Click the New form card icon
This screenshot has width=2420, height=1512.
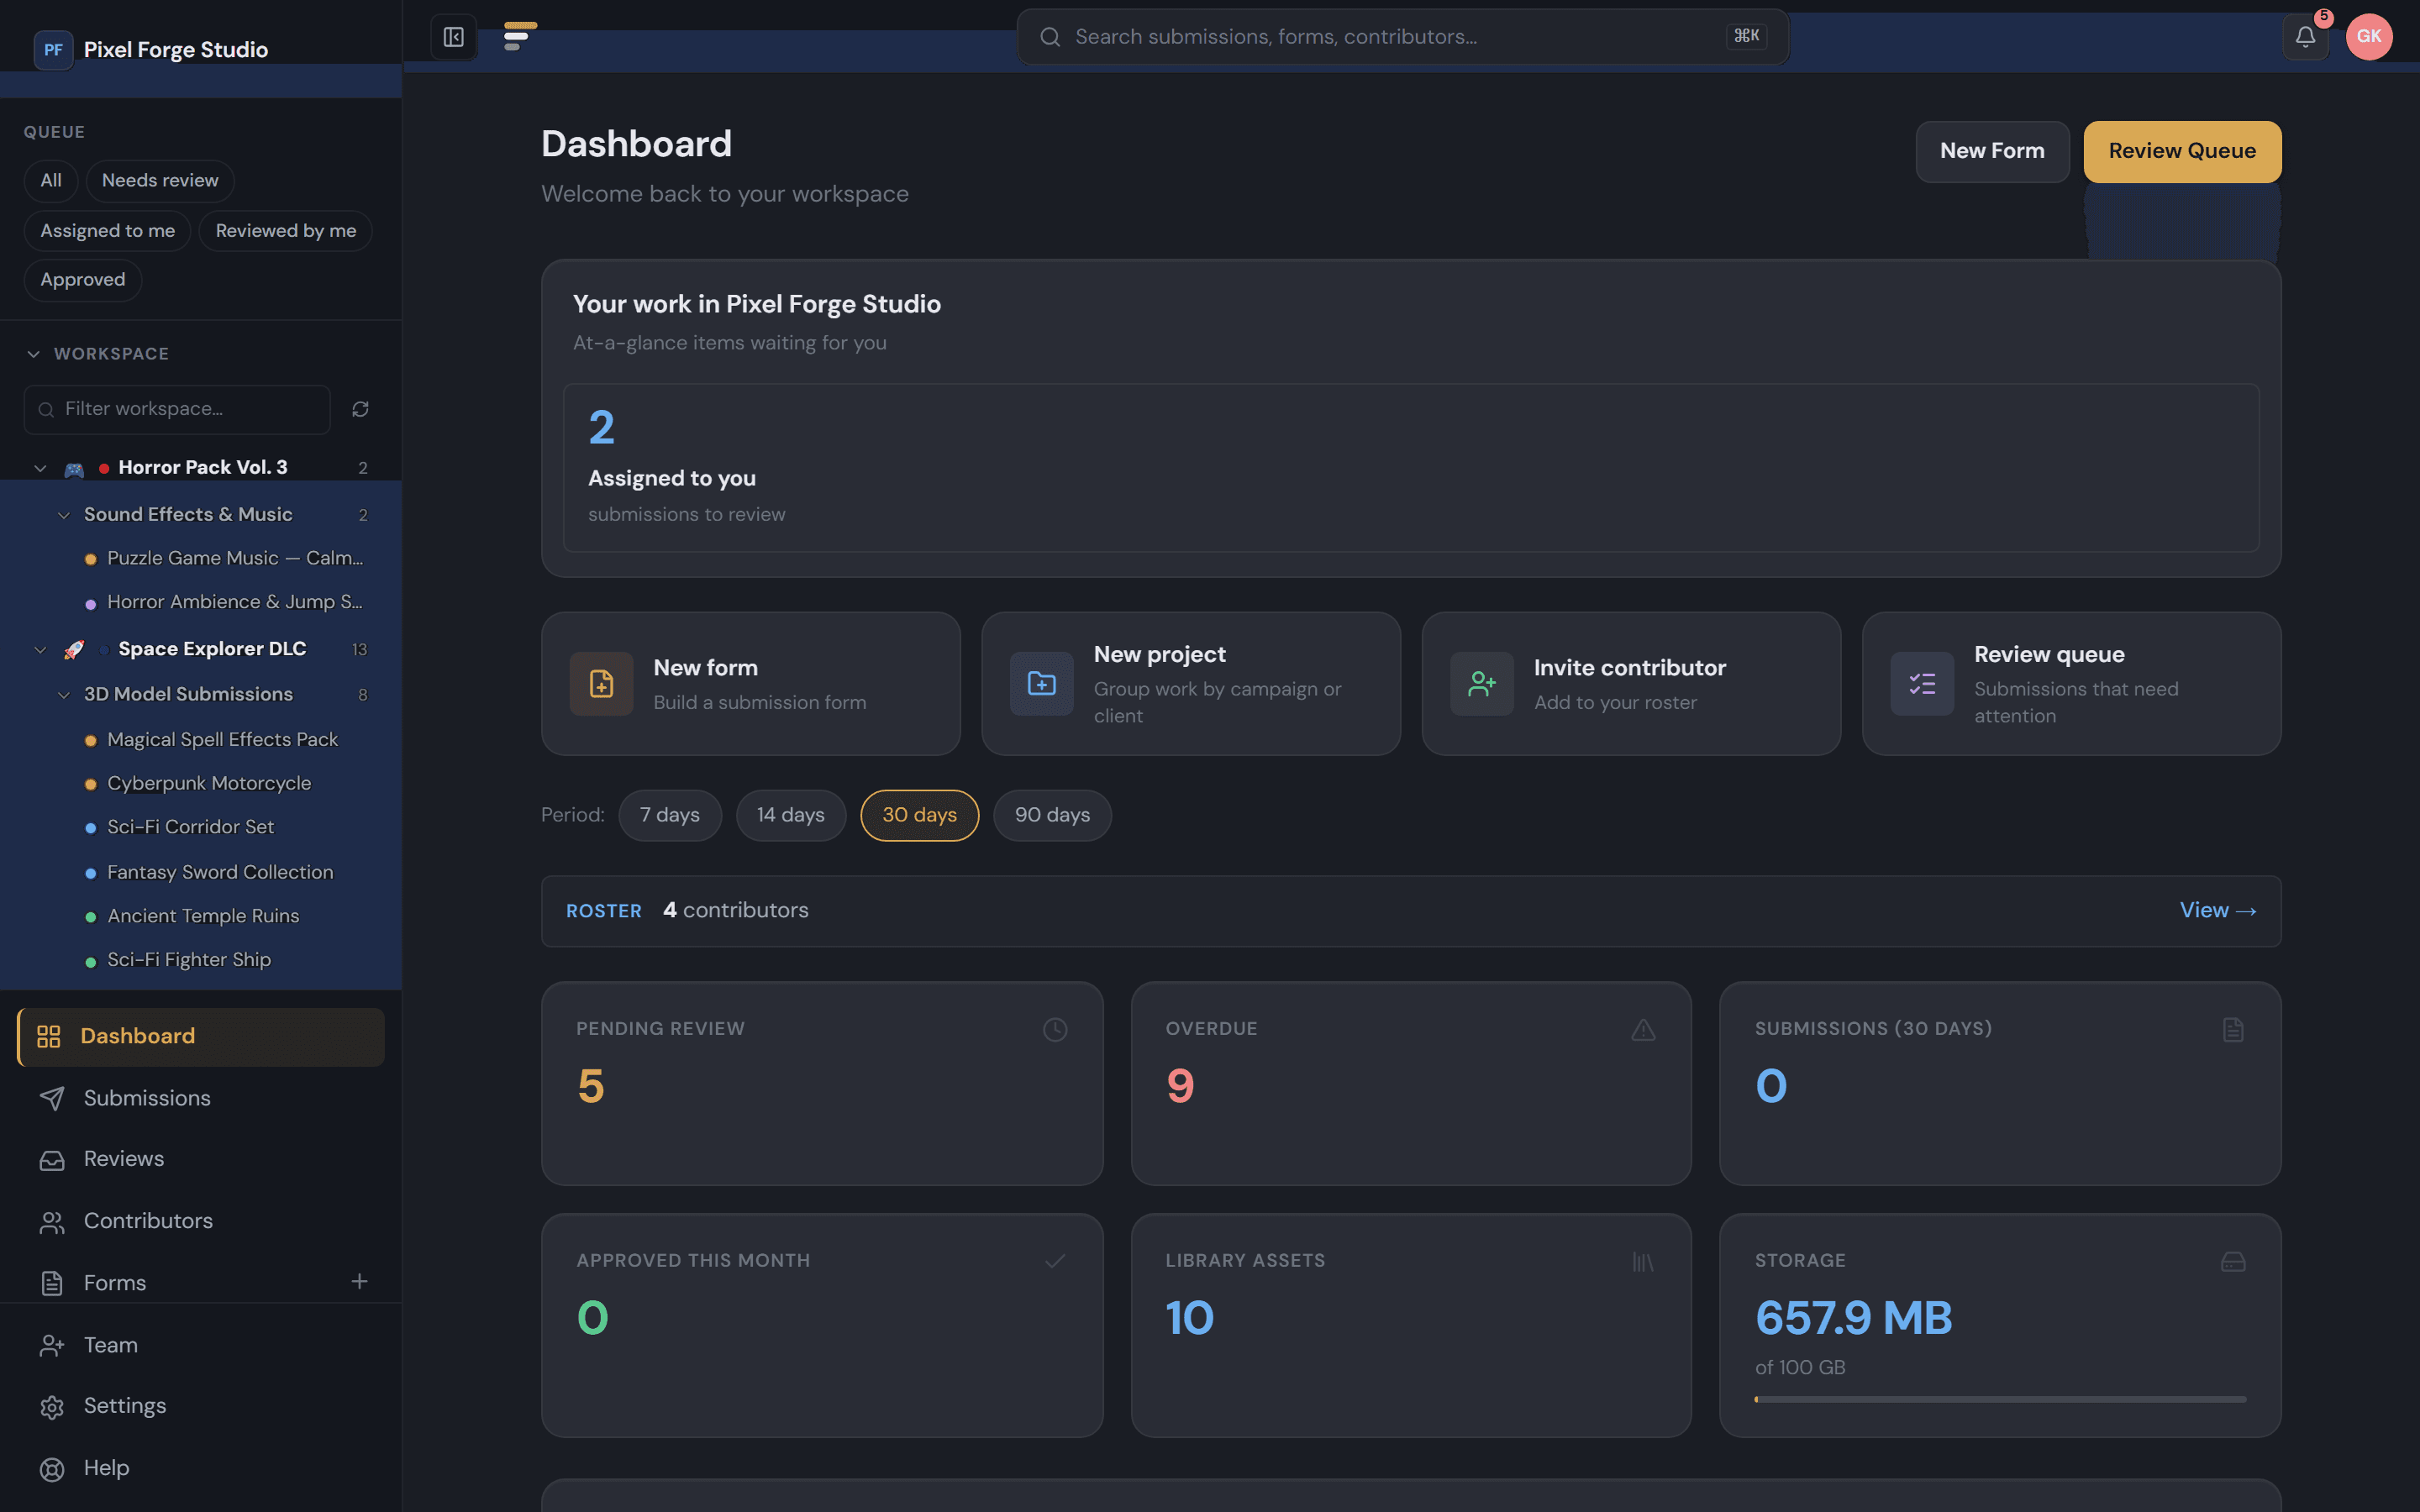(x=601, y=684)
